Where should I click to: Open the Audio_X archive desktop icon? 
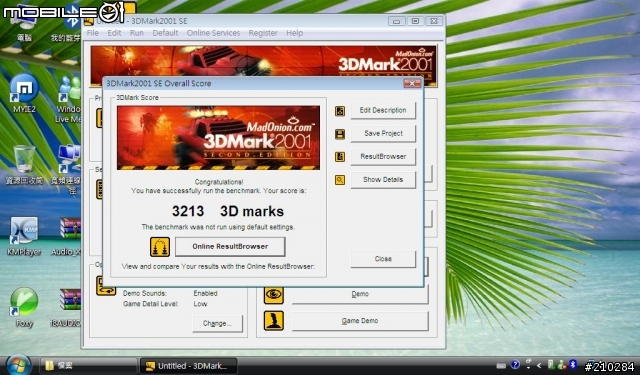pos(68,237)
